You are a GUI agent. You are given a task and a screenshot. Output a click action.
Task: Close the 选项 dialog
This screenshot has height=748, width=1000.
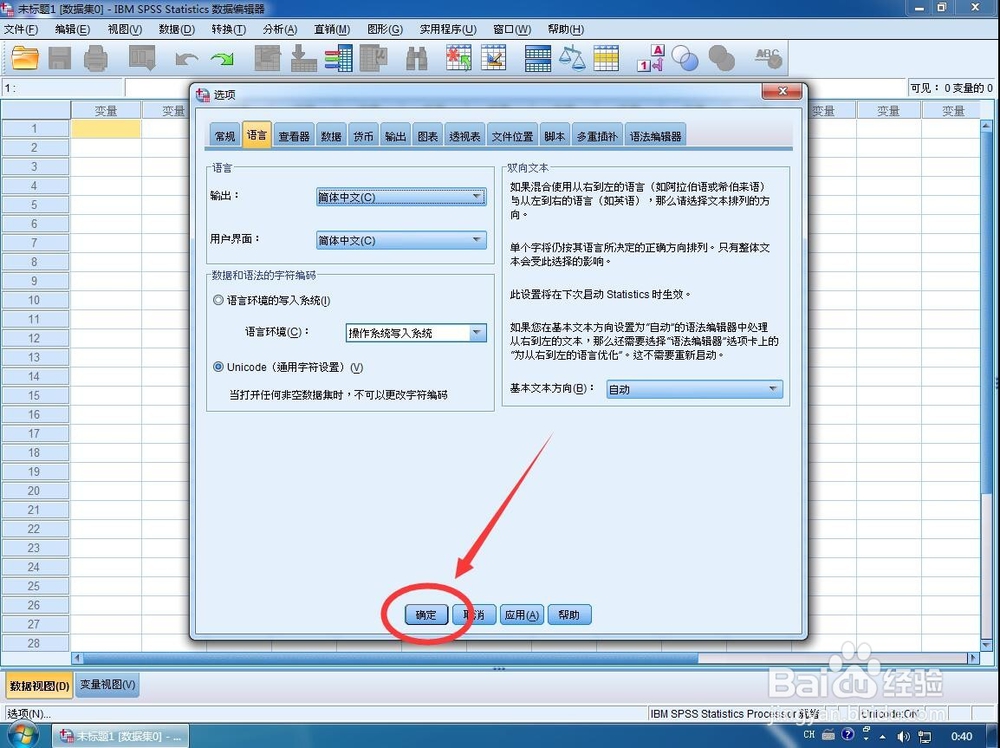coord(782,91)
